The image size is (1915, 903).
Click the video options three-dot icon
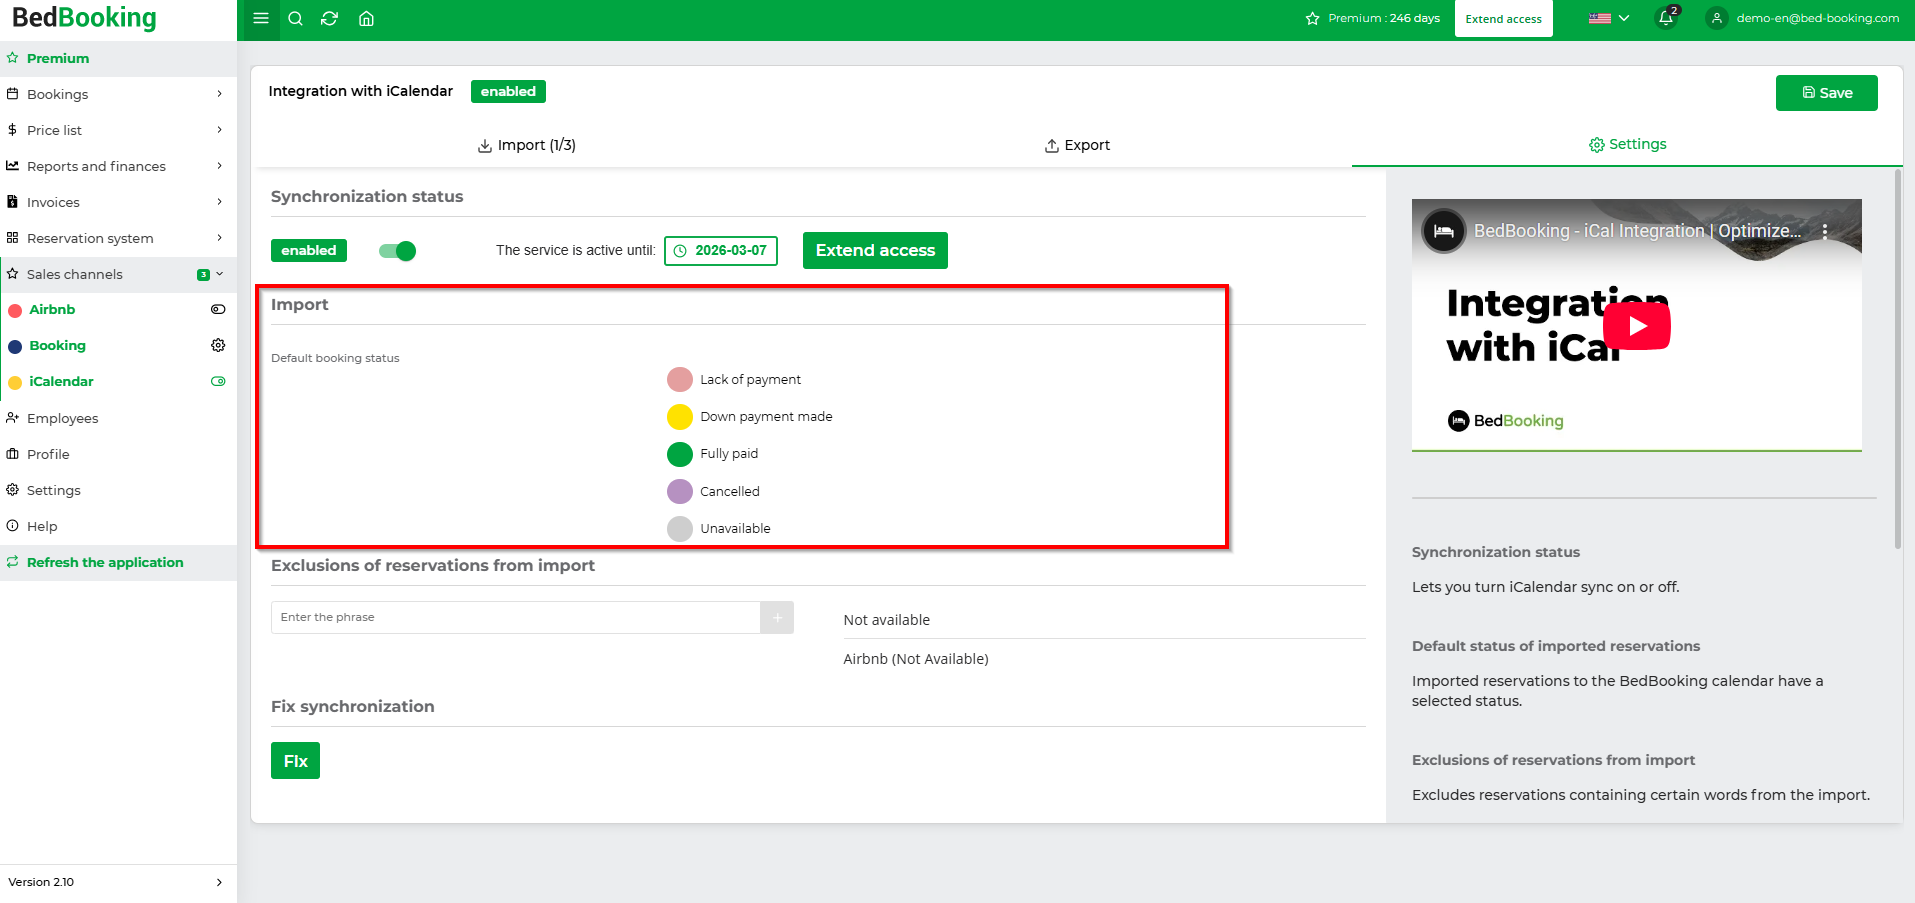click(x=1825, y=231)
